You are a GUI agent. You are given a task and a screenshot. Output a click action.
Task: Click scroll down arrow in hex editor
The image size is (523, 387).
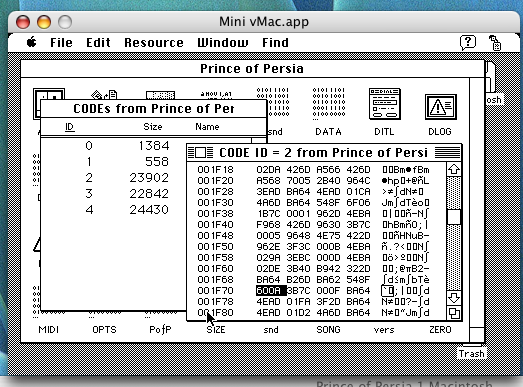click(x=454, y=298)
